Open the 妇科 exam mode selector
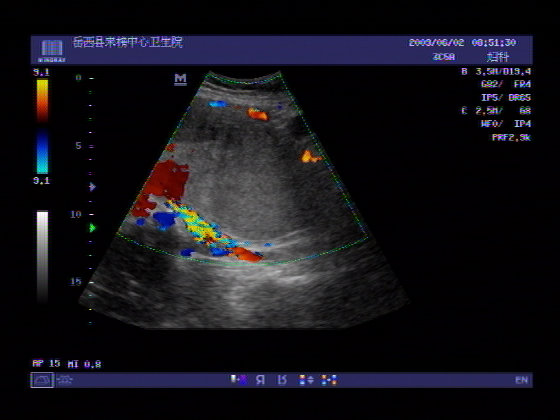This screenshot has width=560, height=420. [x=498, y=57]
